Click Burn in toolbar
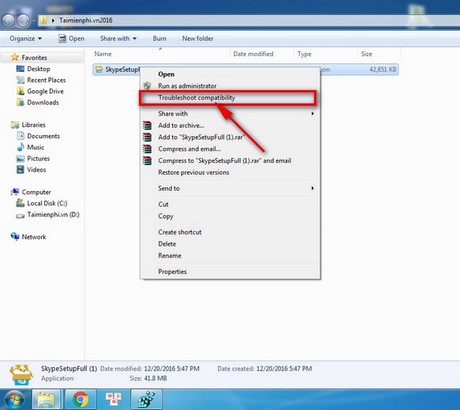This screenshot has width=460, height=410. (x=159, y=38)
